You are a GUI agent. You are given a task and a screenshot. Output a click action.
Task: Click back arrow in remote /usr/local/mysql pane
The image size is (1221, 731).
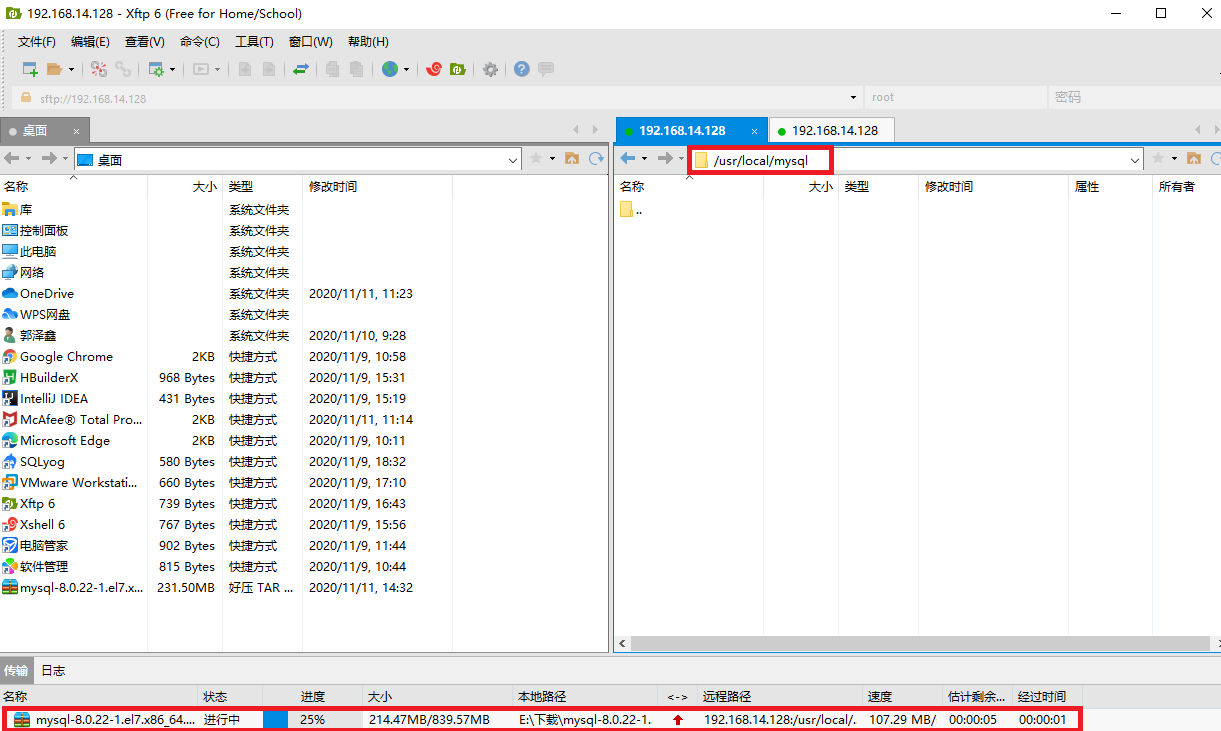tap(628, 158)
